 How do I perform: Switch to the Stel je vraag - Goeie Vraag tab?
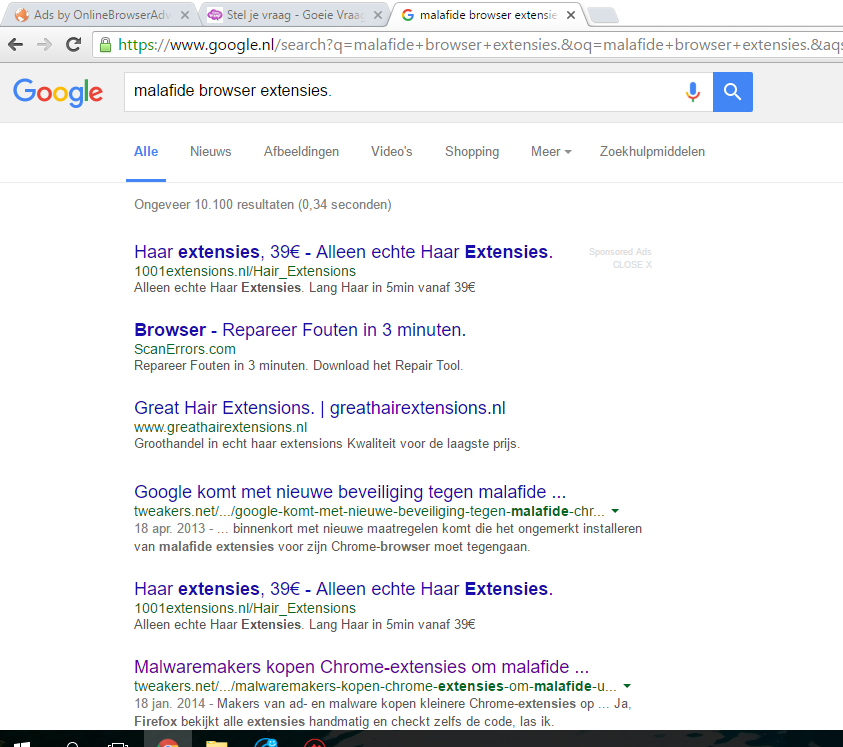click(x=294, y=15)
